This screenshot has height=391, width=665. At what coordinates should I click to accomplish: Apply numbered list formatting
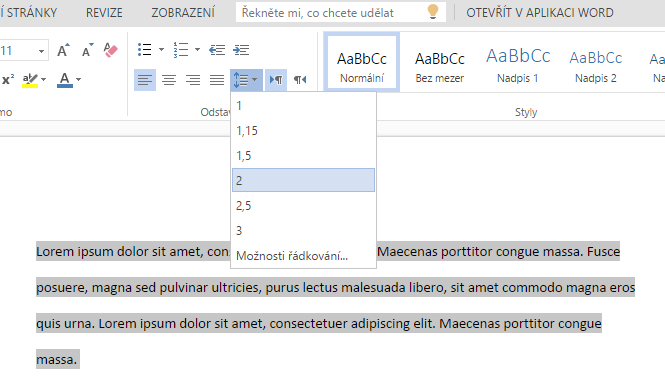point(181,50)
